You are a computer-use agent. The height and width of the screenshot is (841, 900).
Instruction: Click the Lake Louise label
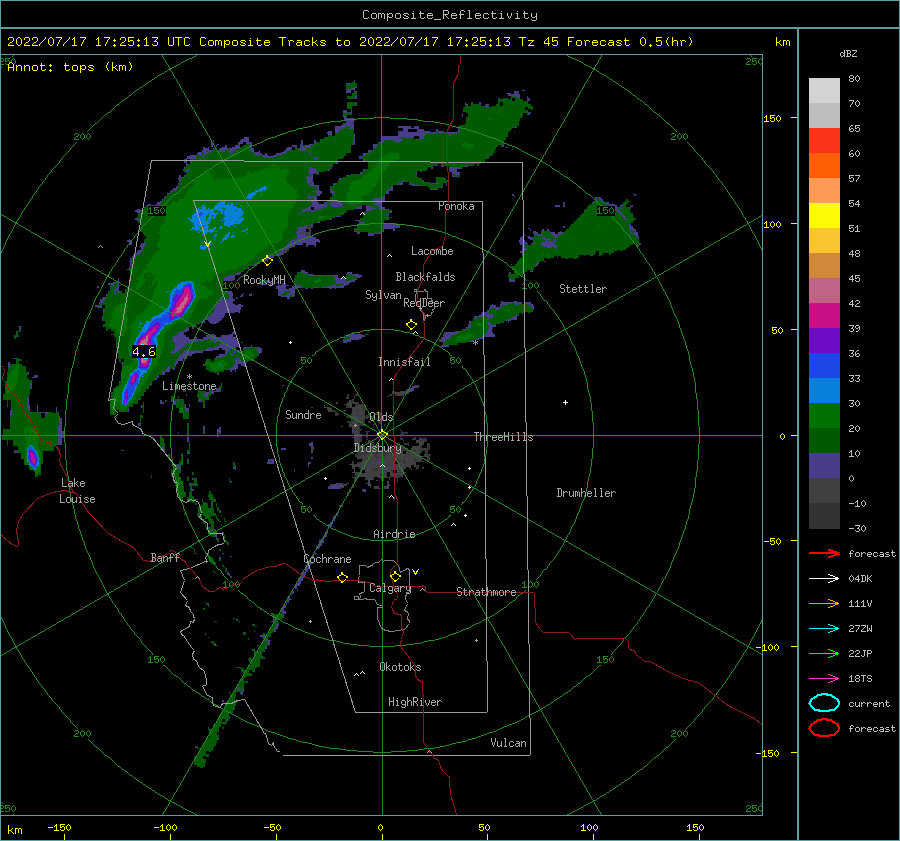(x=77, y=491)
